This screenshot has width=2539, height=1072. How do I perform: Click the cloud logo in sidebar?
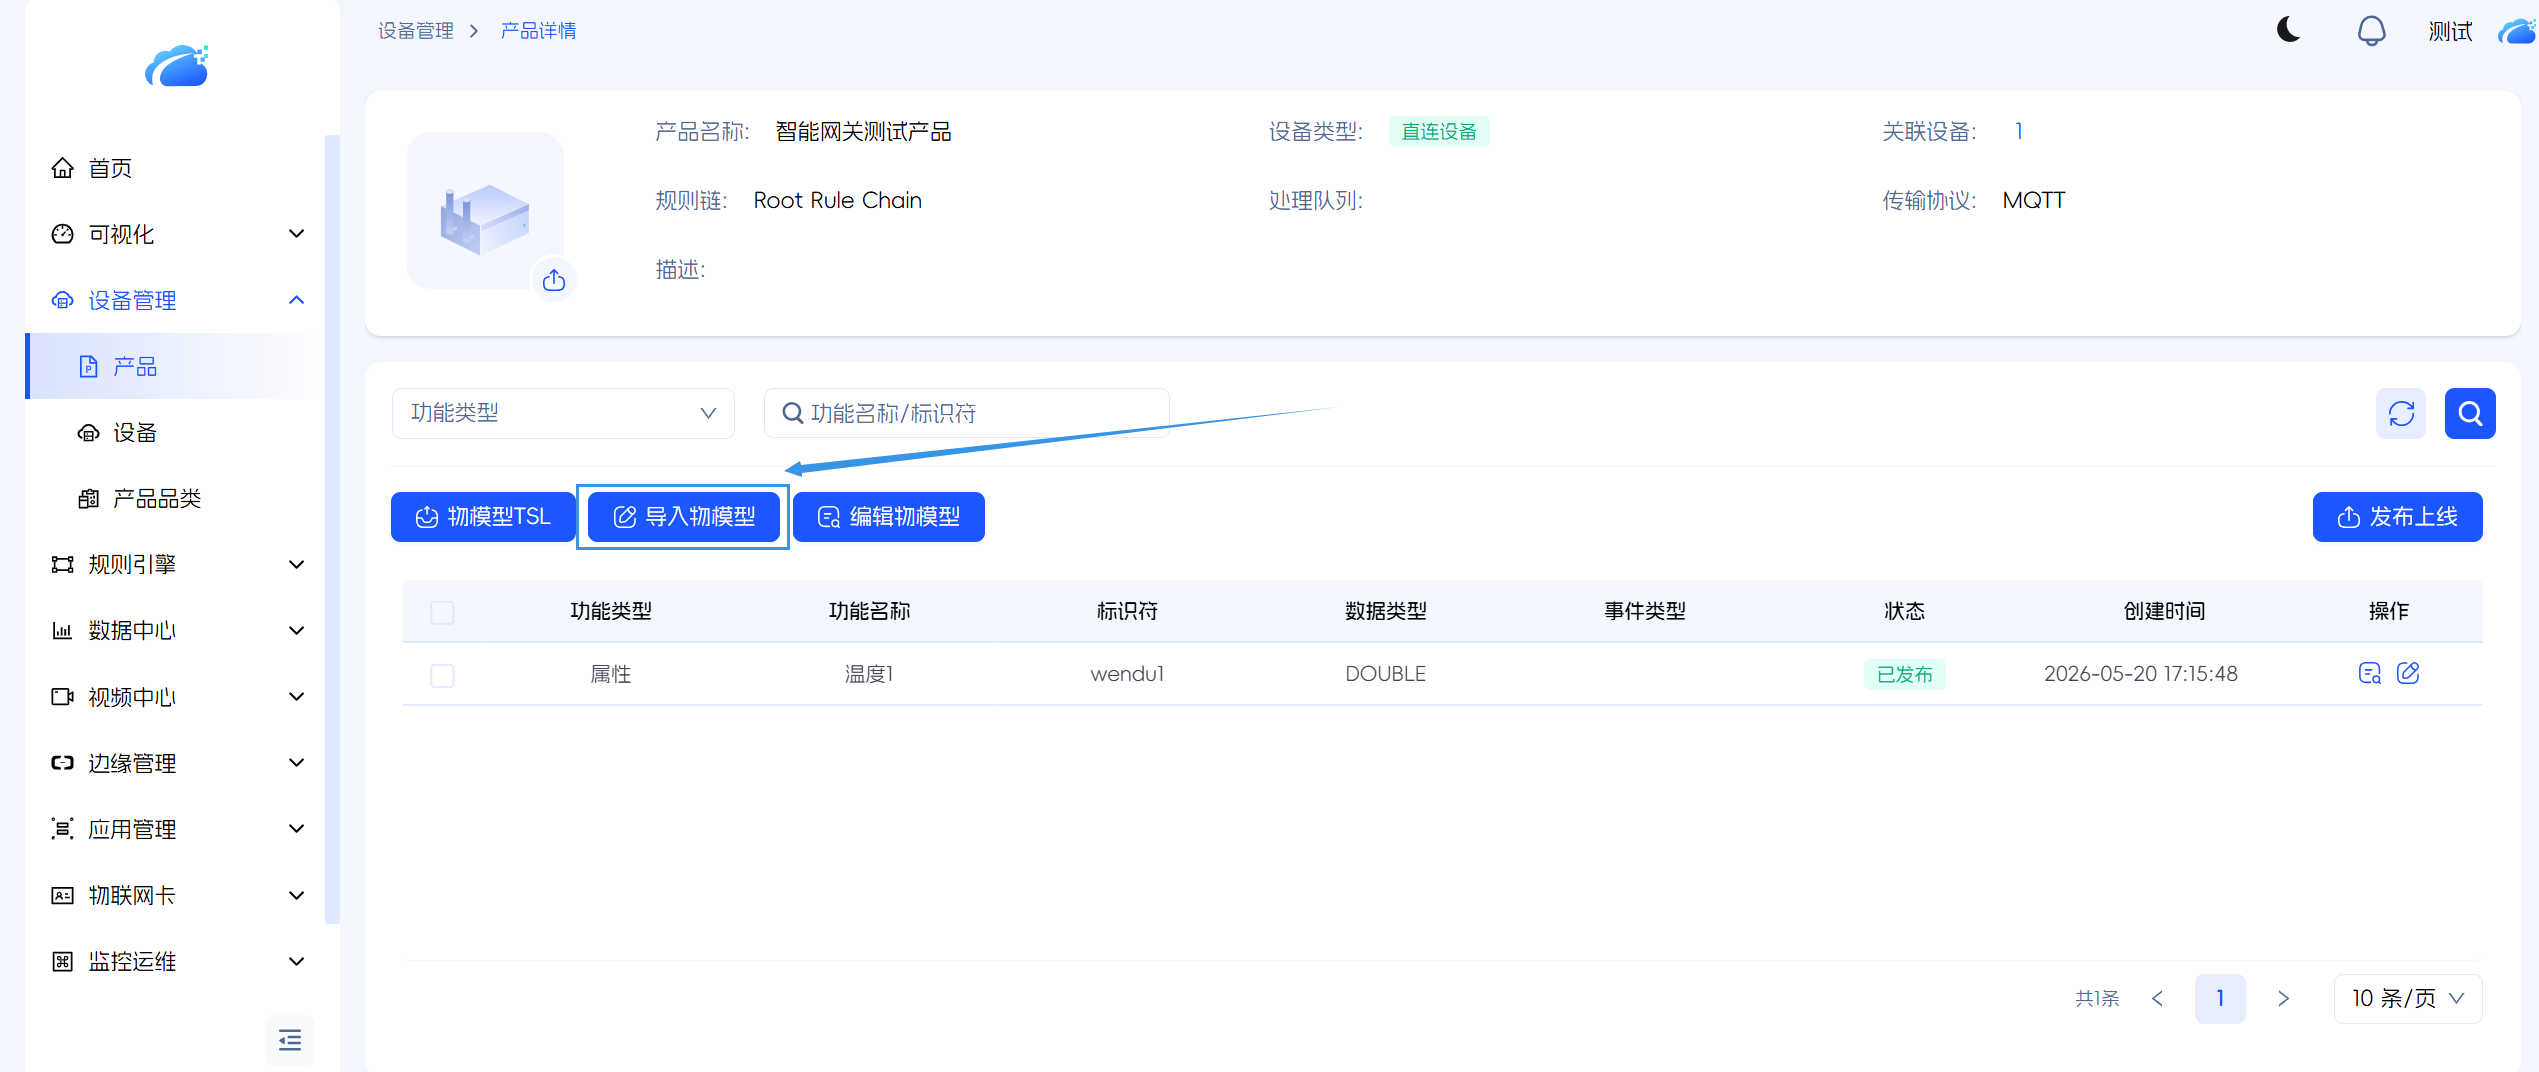tap(177, 66)
